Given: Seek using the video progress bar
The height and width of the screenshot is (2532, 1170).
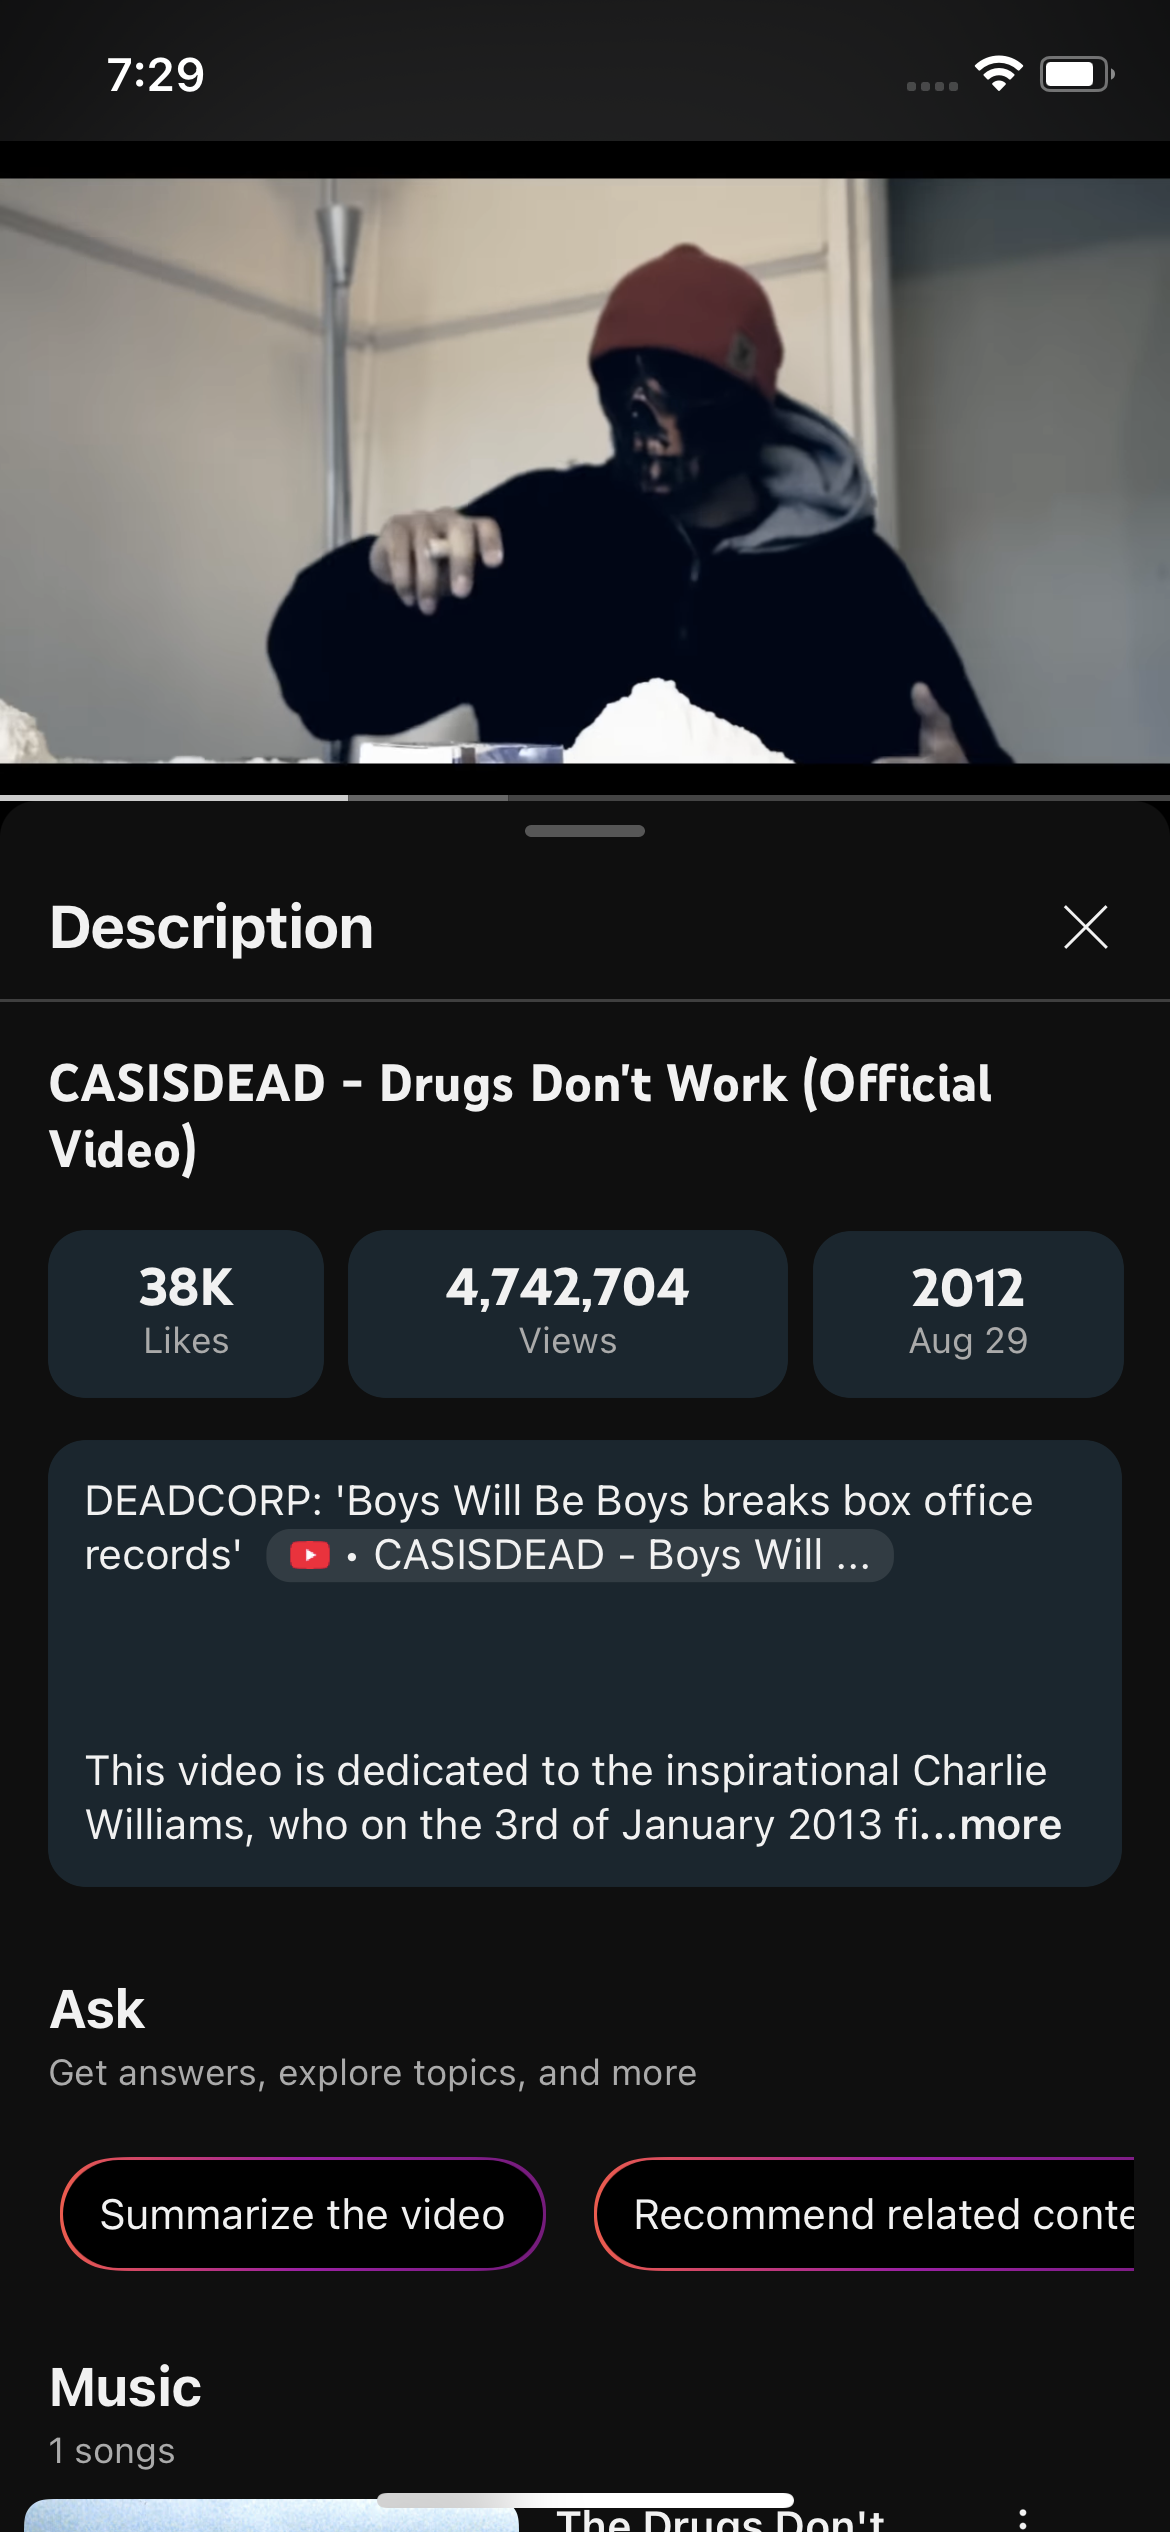Looking at the screenshot, I should pos(585,797).
